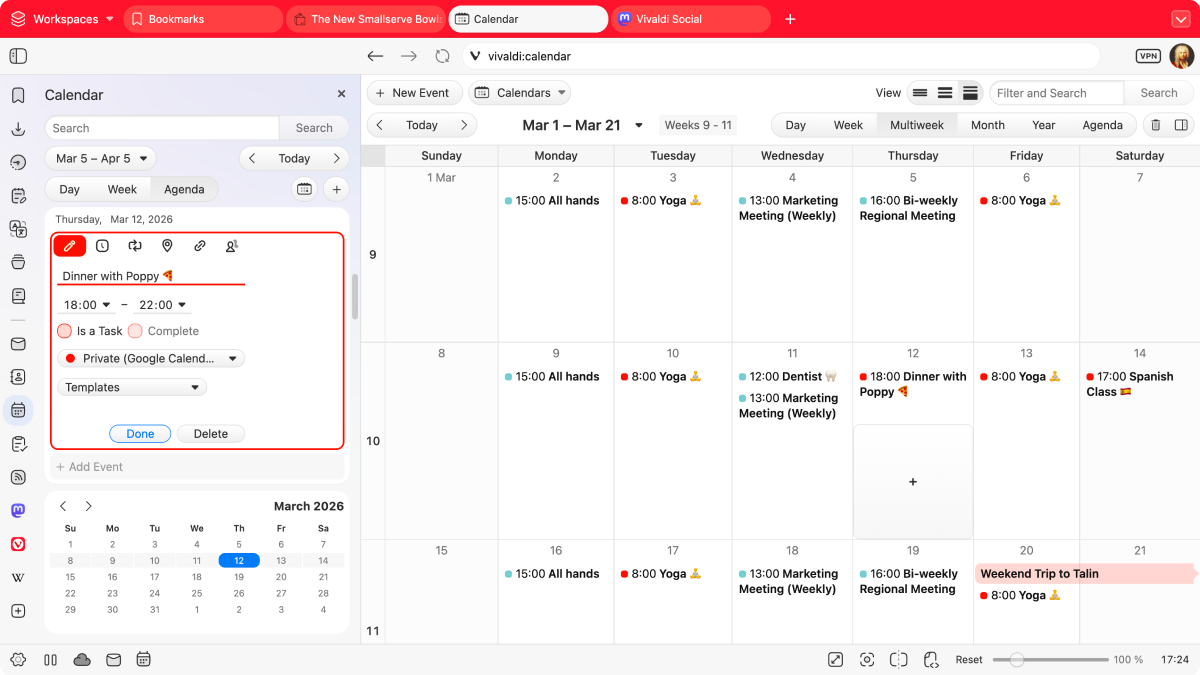
Task: Switch to the Month view tab
Action: point(987,125)
